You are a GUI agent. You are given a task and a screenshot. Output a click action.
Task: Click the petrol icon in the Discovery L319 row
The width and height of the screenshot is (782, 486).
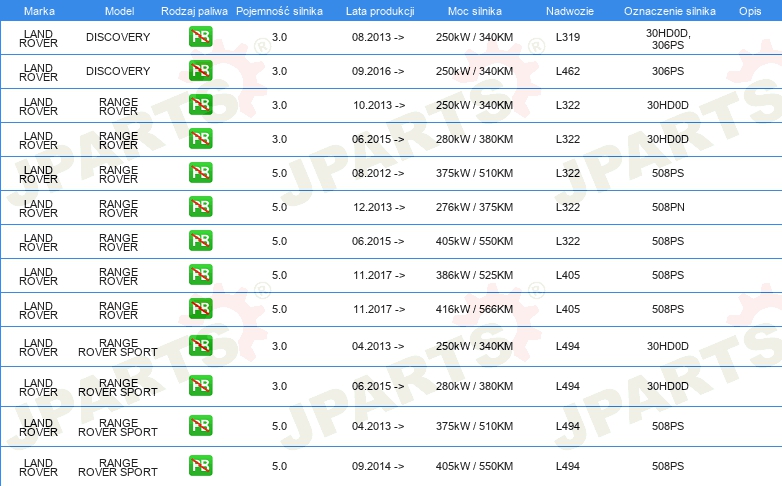200,38
